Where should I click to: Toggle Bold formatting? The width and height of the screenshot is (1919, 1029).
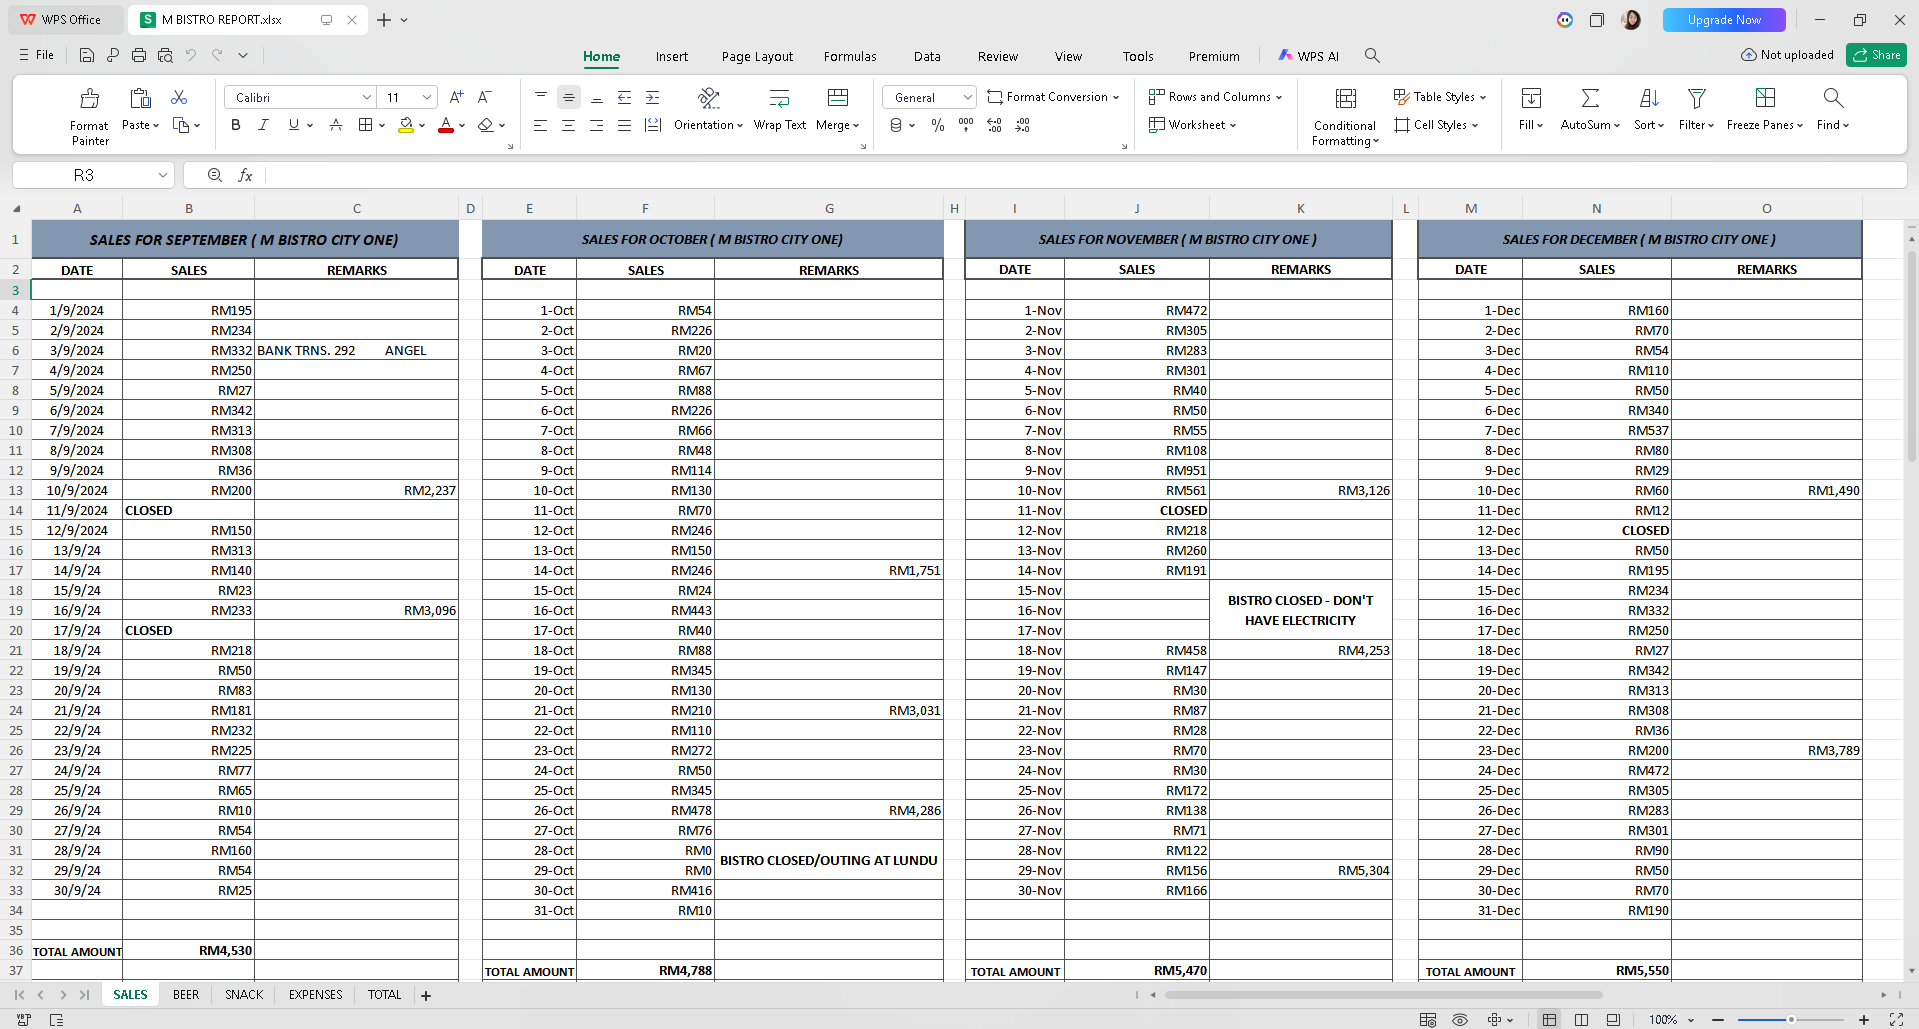[236, 125]
